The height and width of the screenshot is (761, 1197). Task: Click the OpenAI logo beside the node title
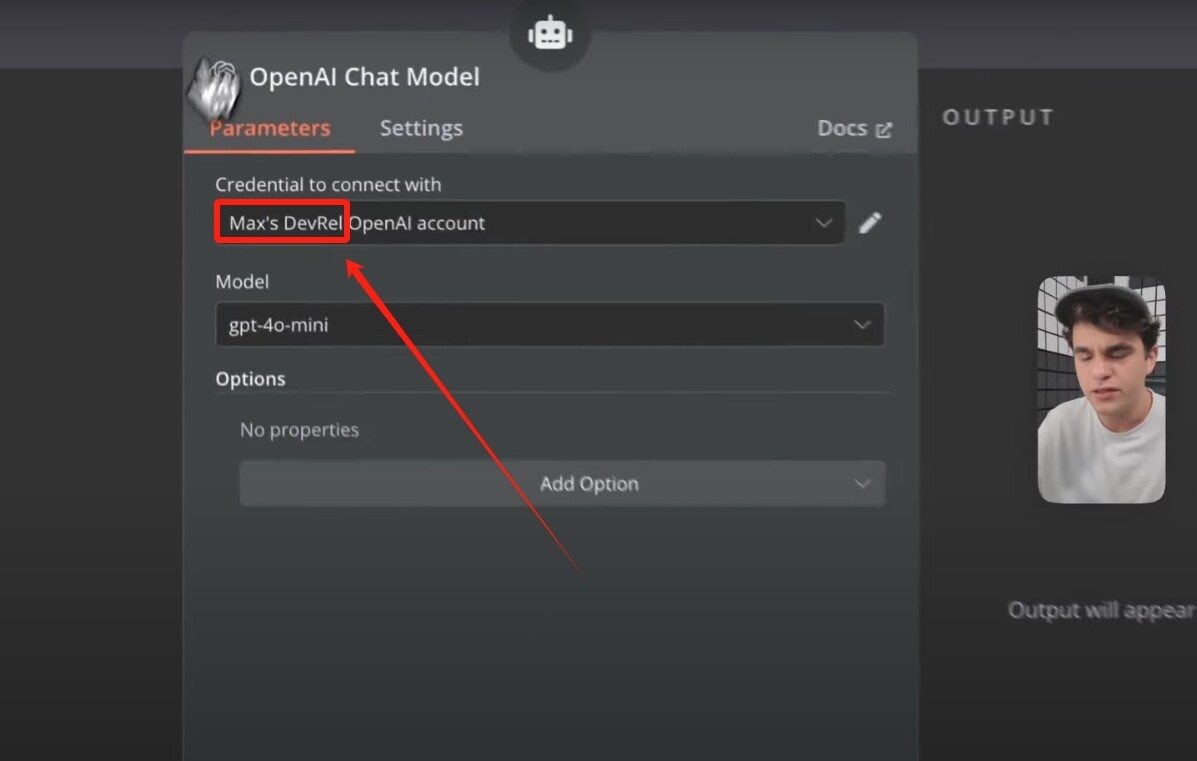pos(215,88)
